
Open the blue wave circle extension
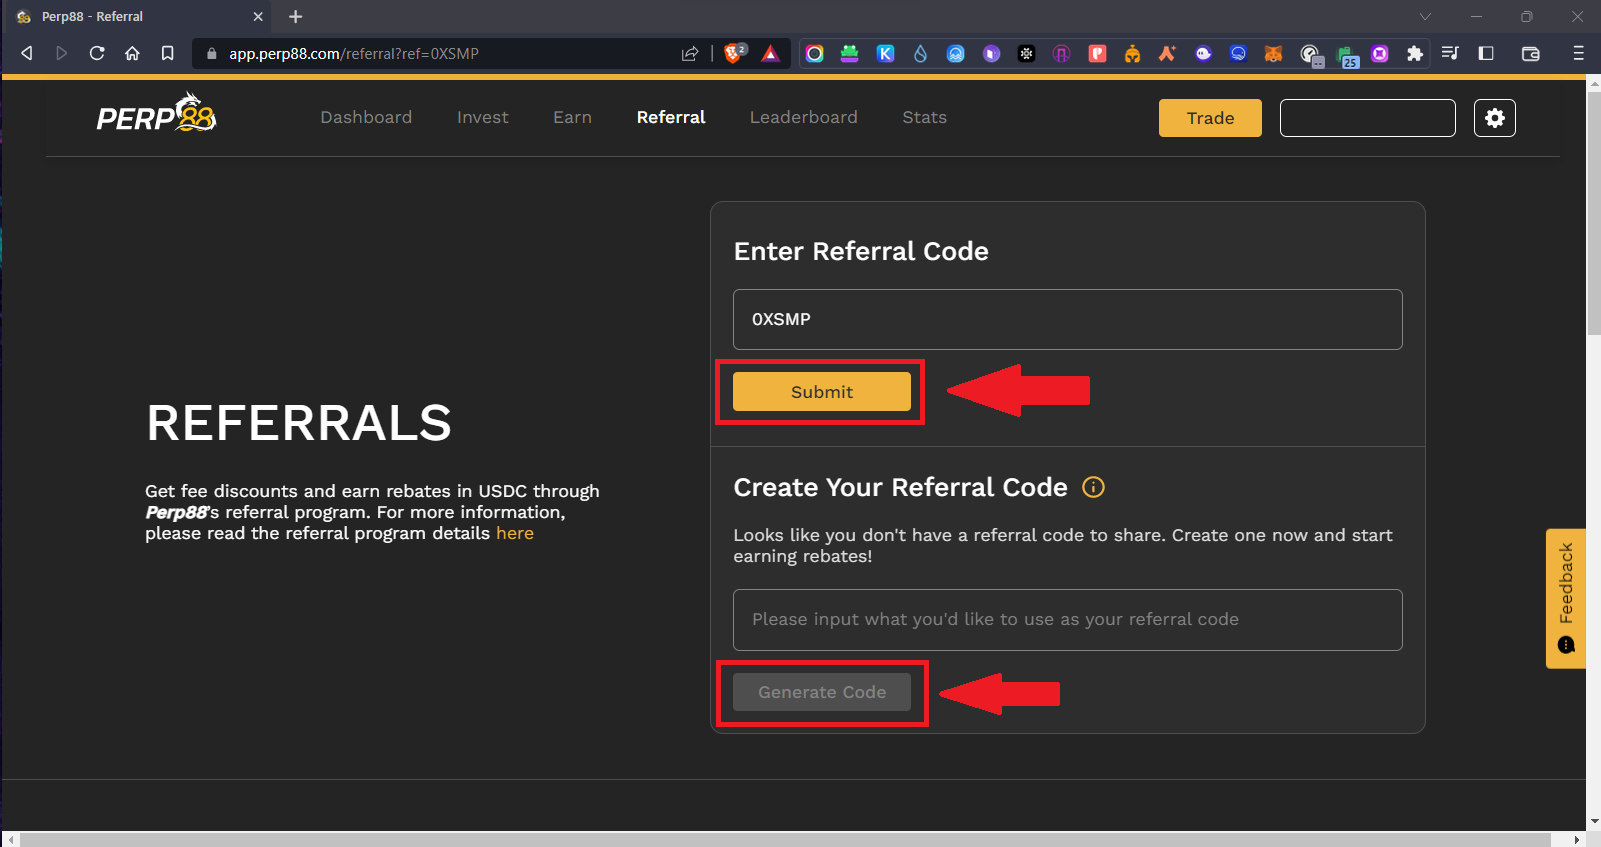point(956,54)
